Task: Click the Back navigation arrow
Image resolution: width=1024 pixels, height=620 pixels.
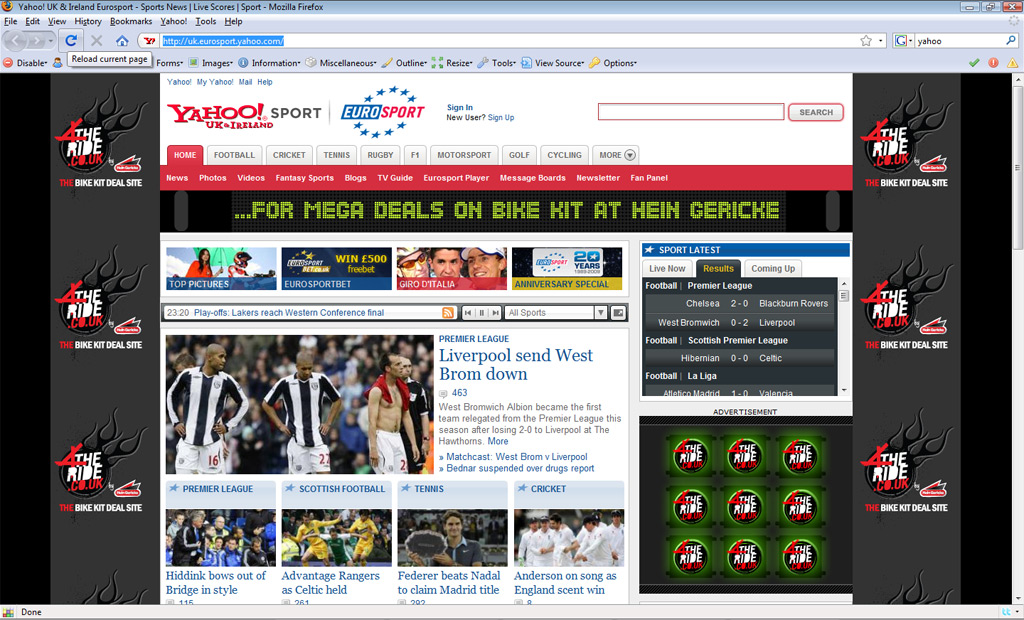Action: point(15,41)
